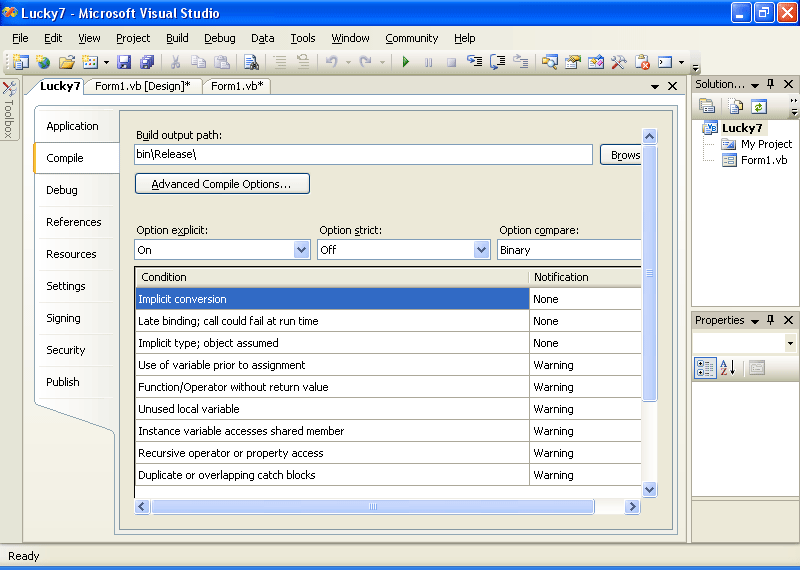800x570 pixels.
Task: Toggle auto-hide pin on Solution Explorer
Action: pyautogui.click(x=771, y=85)
